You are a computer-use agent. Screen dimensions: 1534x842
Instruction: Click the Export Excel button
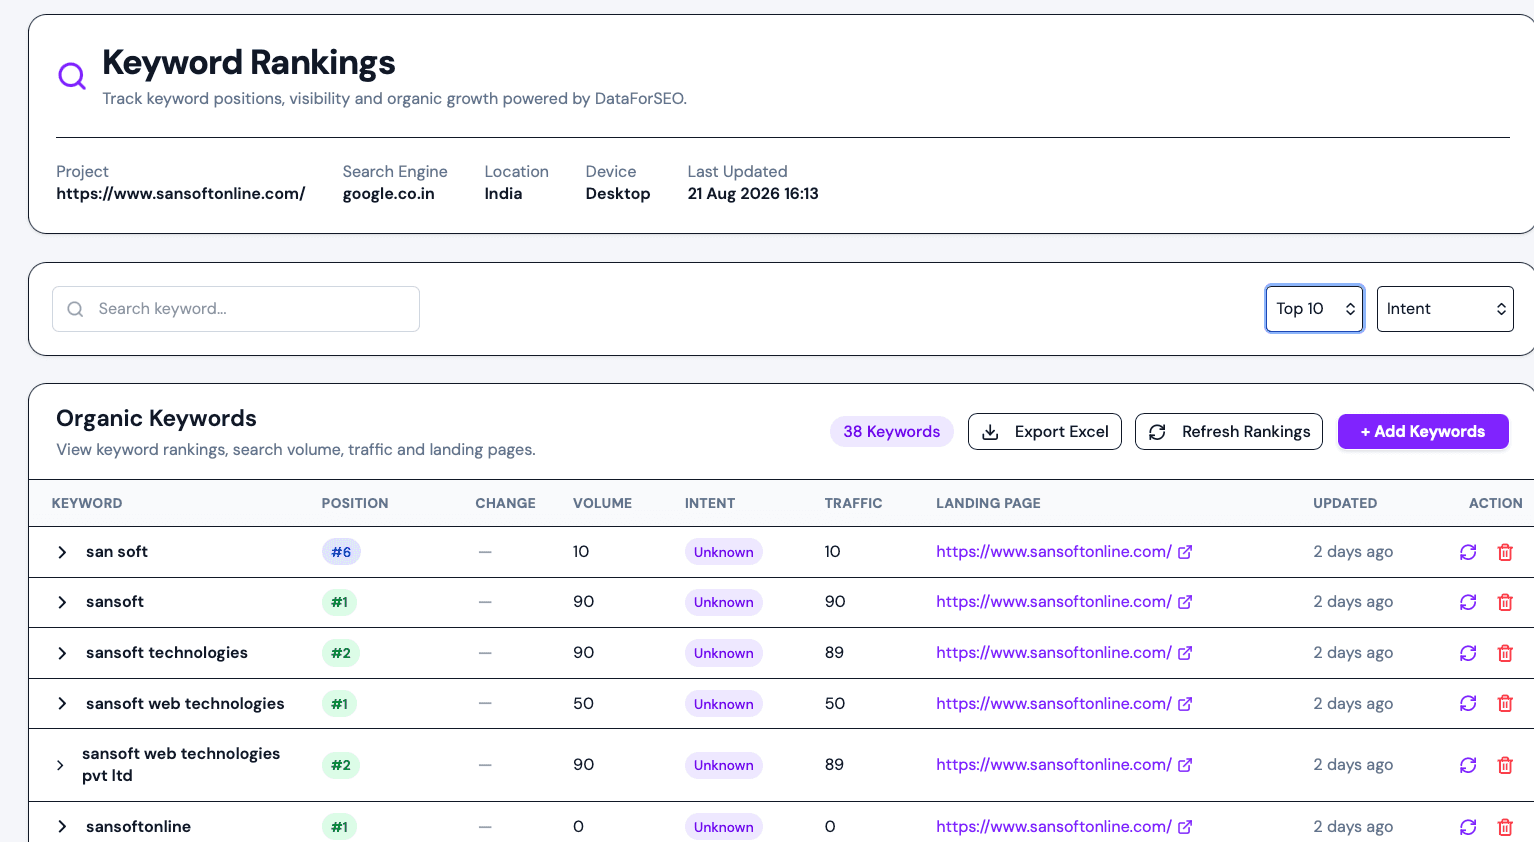[1044, 432]
